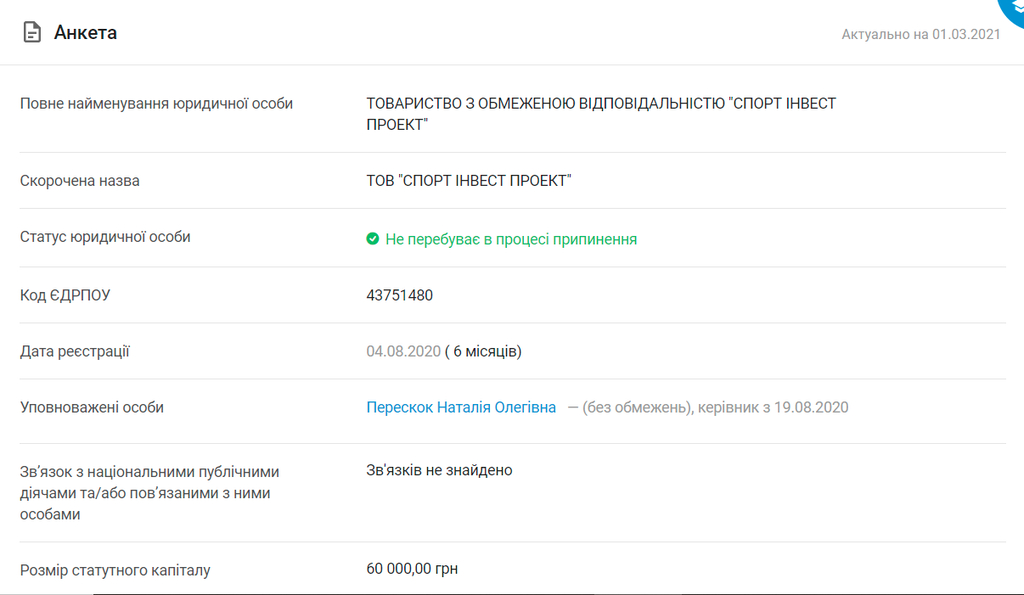Click the registration date 04.08.2020

click(404, 351)
